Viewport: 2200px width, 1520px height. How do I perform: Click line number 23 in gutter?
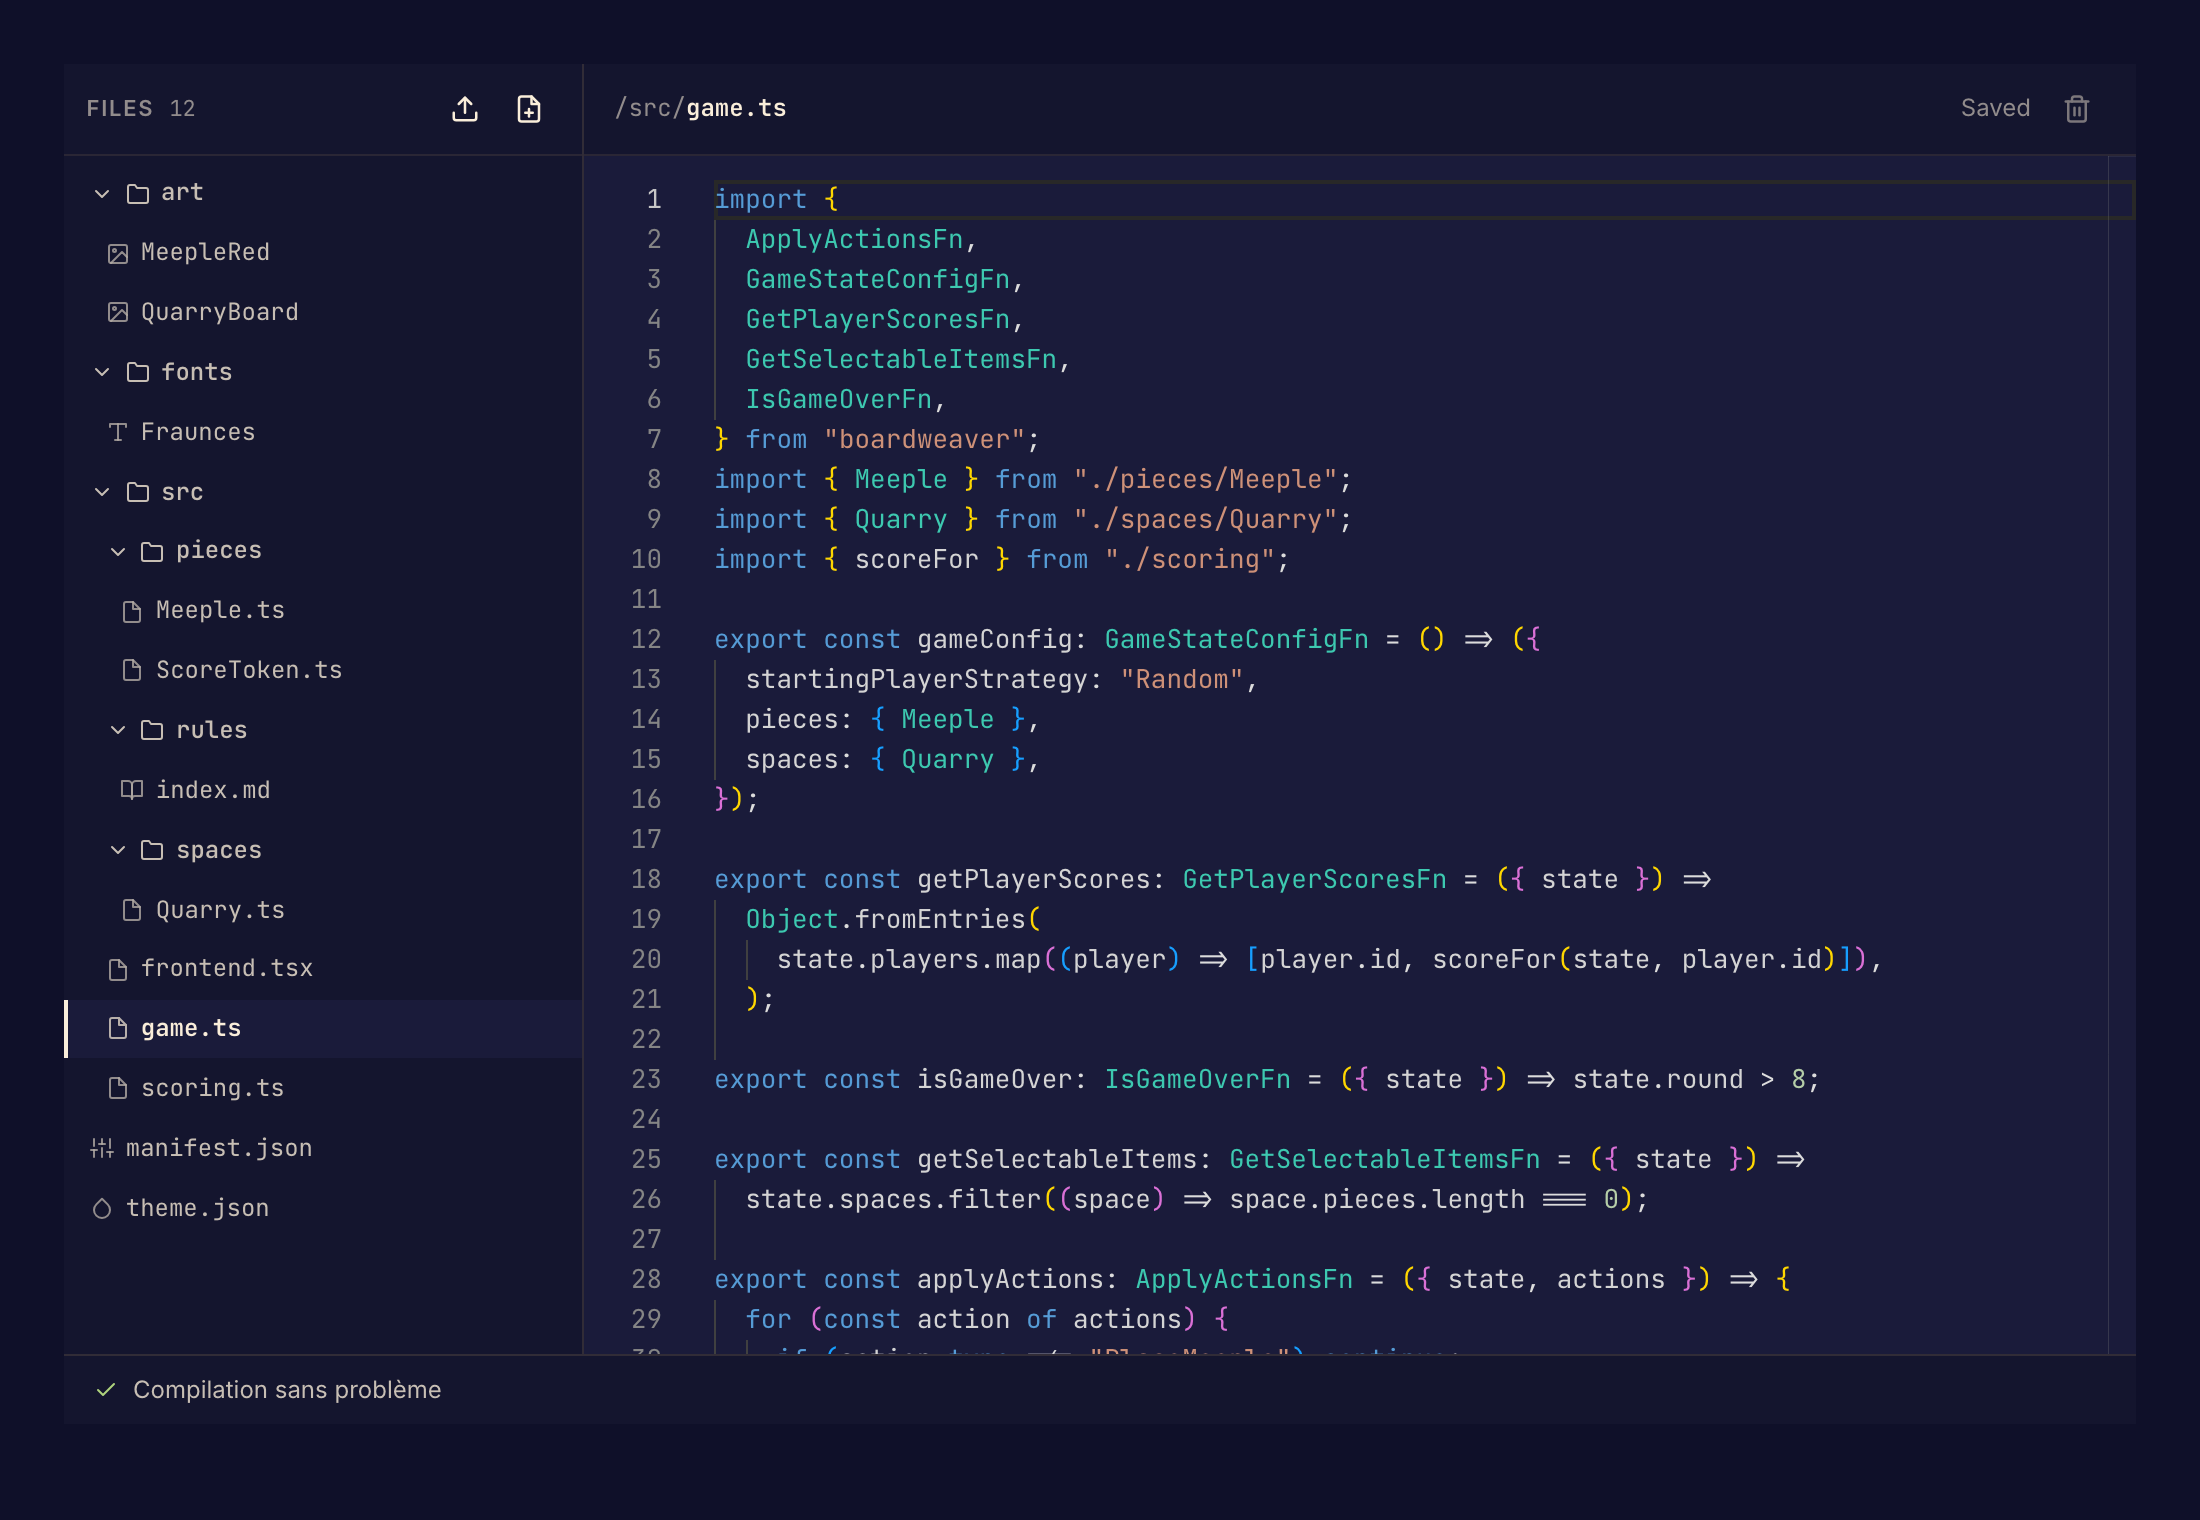[646, 1079]
